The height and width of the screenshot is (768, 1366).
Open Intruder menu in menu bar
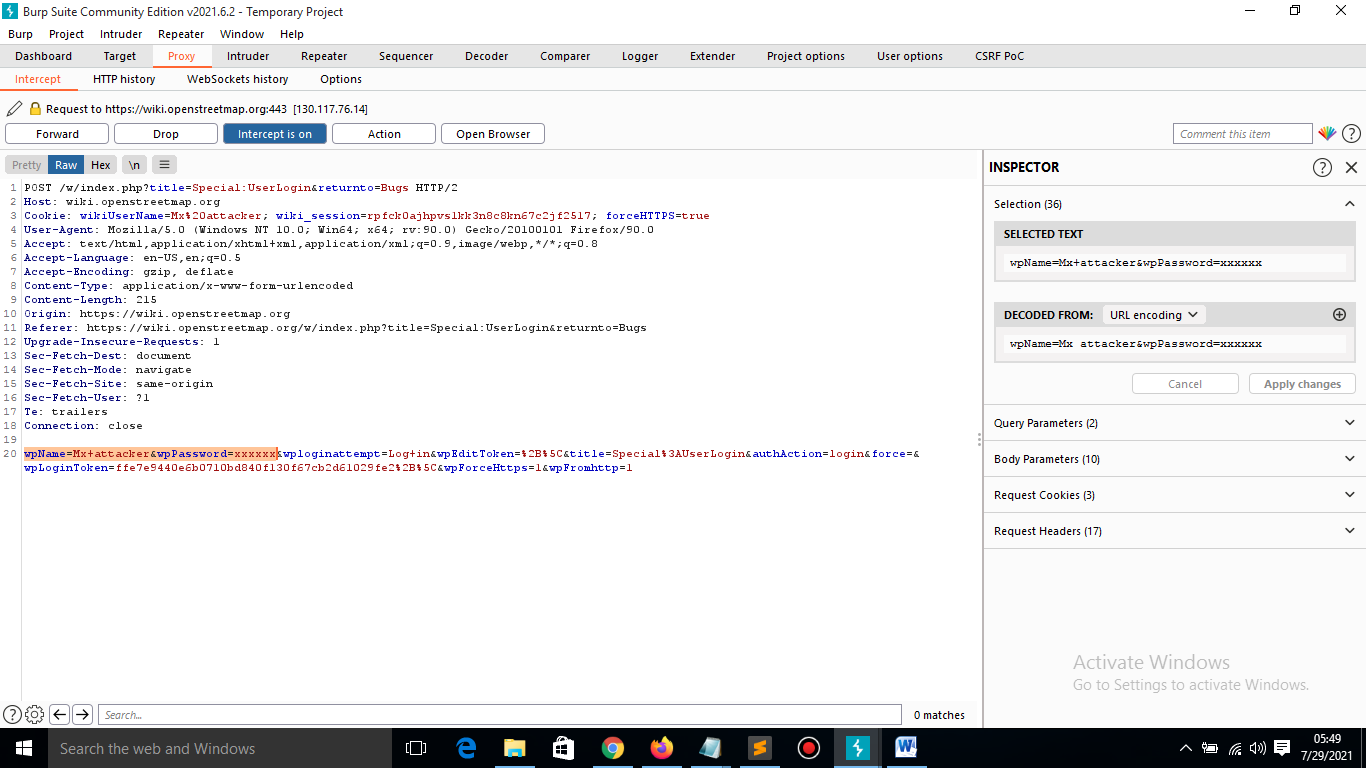[121, 34]
